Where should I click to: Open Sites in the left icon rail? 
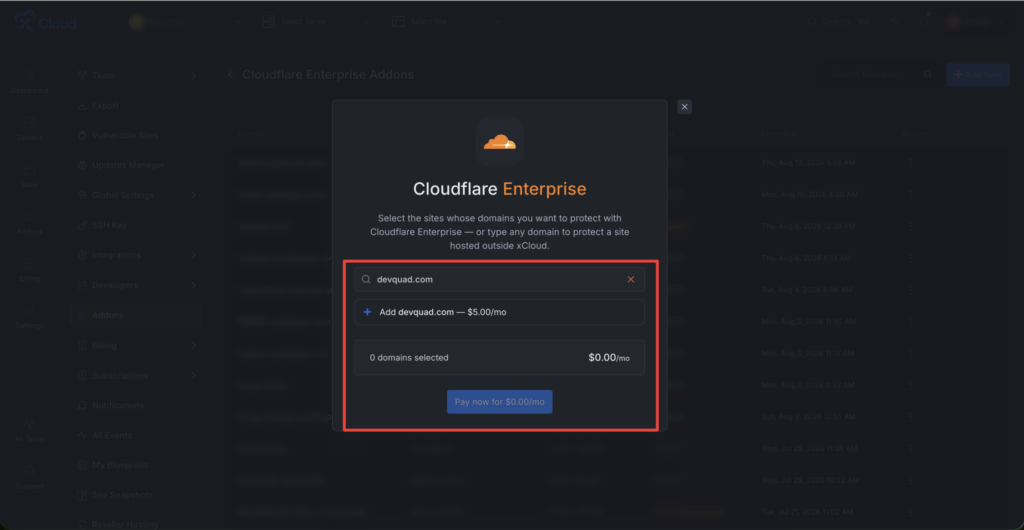(x=29, y=177)
